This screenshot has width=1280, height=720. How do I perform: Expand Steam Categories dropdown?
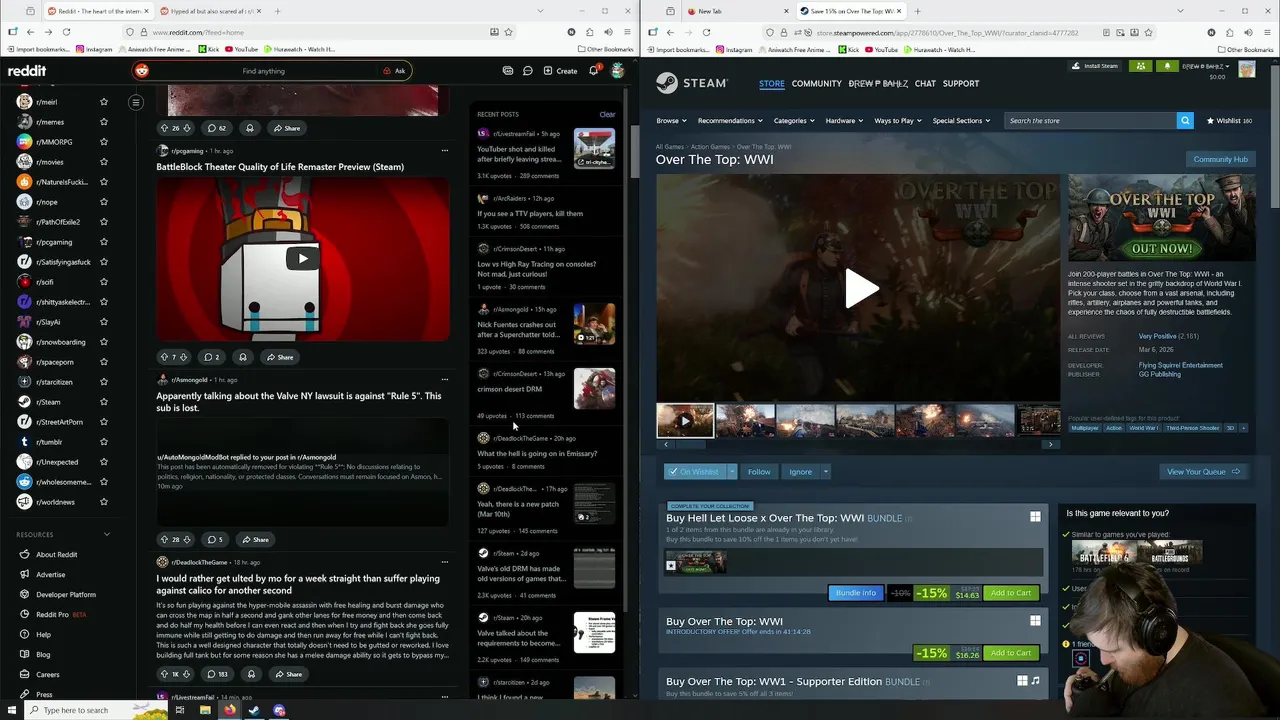794,121
